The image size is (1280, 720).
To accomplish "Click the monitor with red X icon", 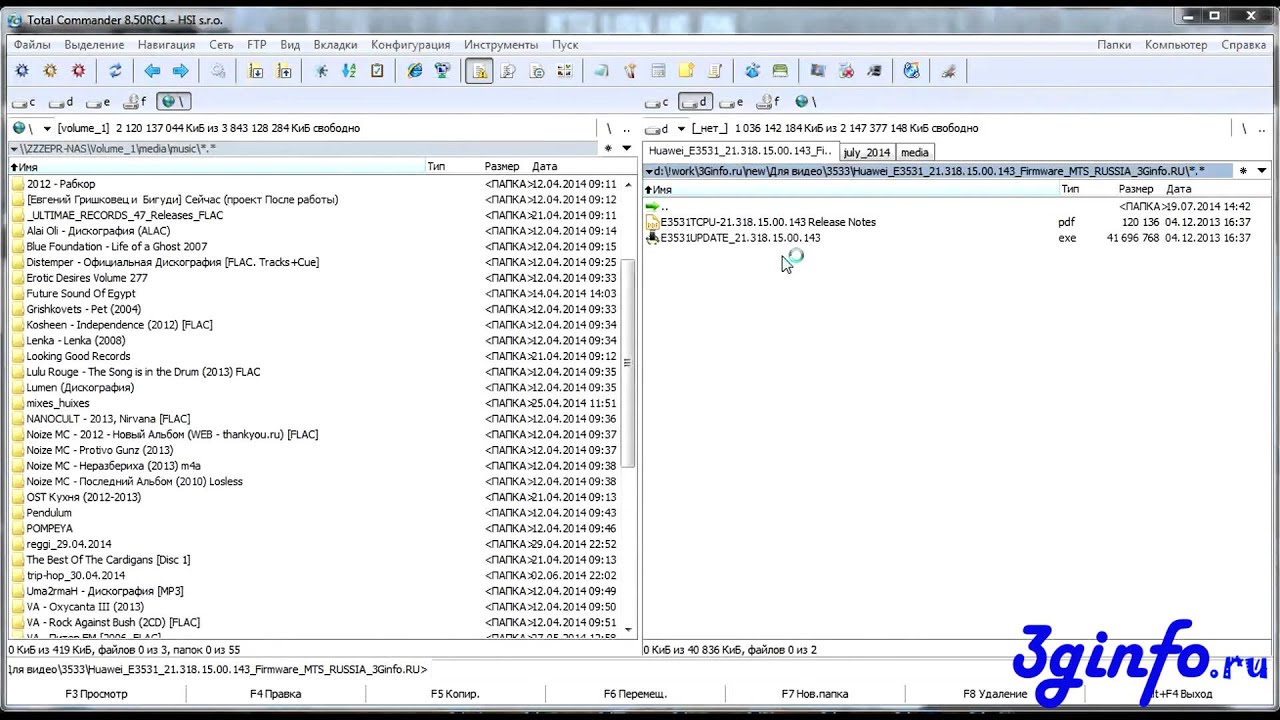I will (x=846, y=71).
